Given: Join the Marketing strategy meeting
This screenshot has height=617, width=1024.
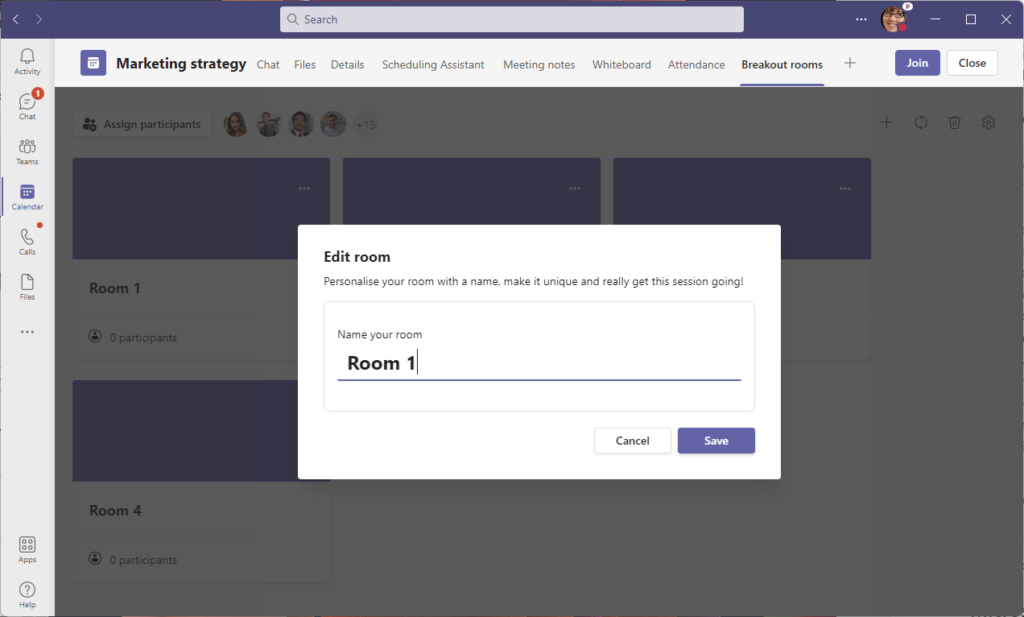Looking at the screenshot, I should pos(917,63).
